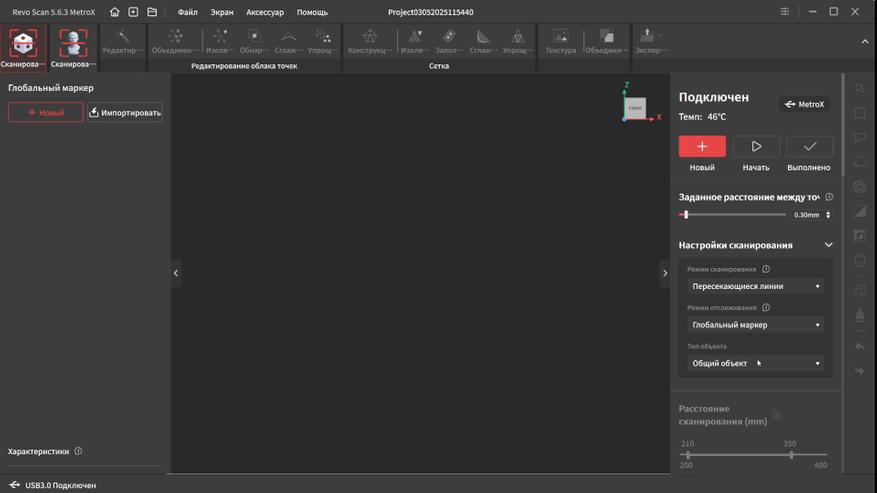Viewport: 877px width, 493px height.
Task: Select the lasso selection tool in right sidebar
Action: click(860, 88)
